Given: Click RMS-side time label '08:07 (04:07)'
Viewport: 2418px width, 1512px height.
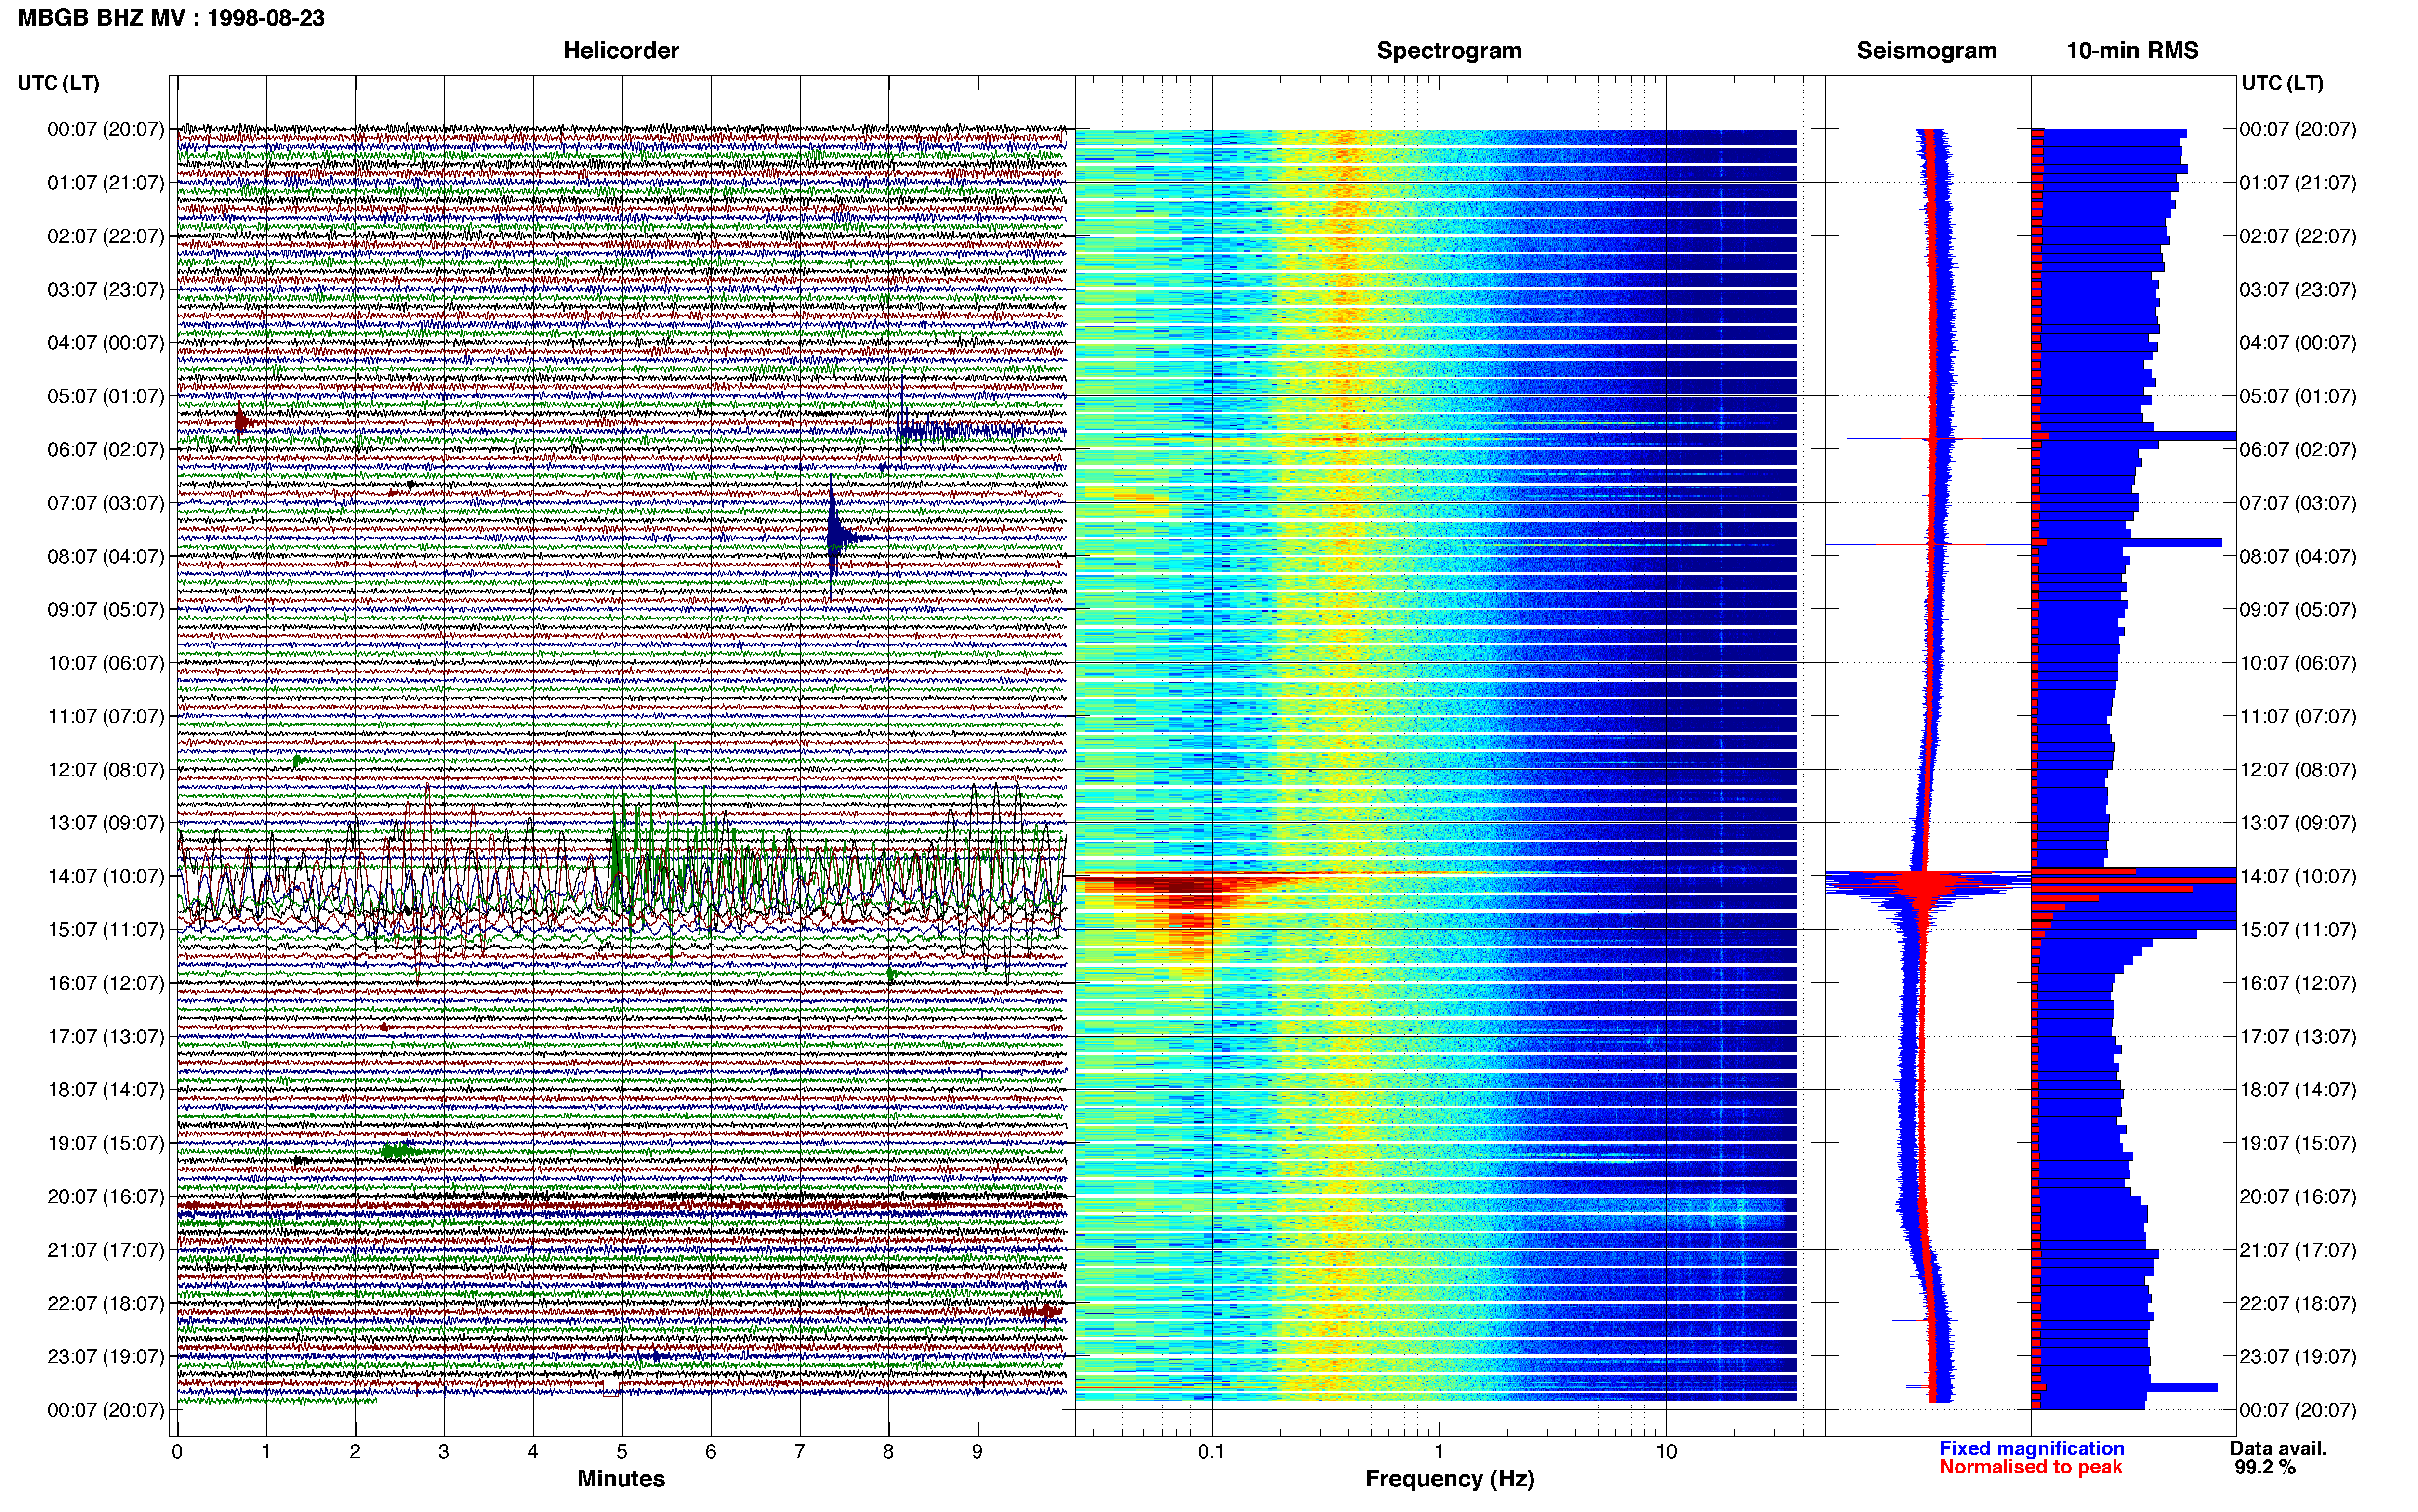Looking at the screenshot, I should [x=2298, y=556].
